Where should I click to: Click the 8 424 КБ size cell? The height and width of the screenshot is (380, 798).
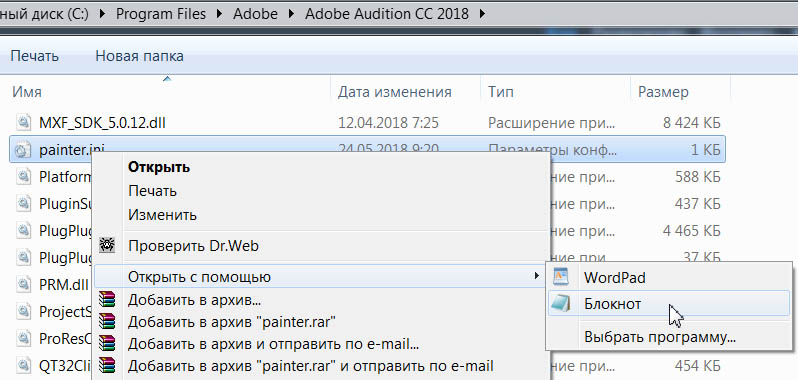692,123
